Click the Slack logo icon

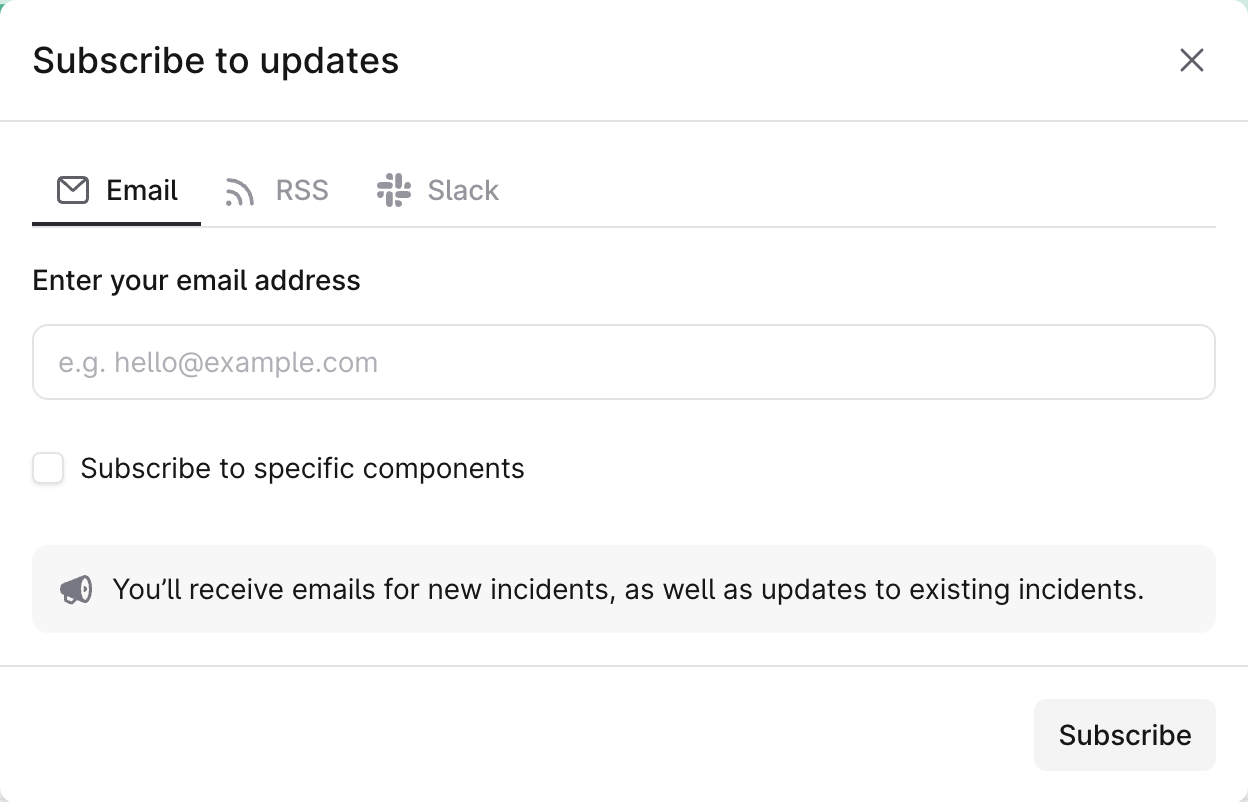pyautogui.click(x=394, y=190)
